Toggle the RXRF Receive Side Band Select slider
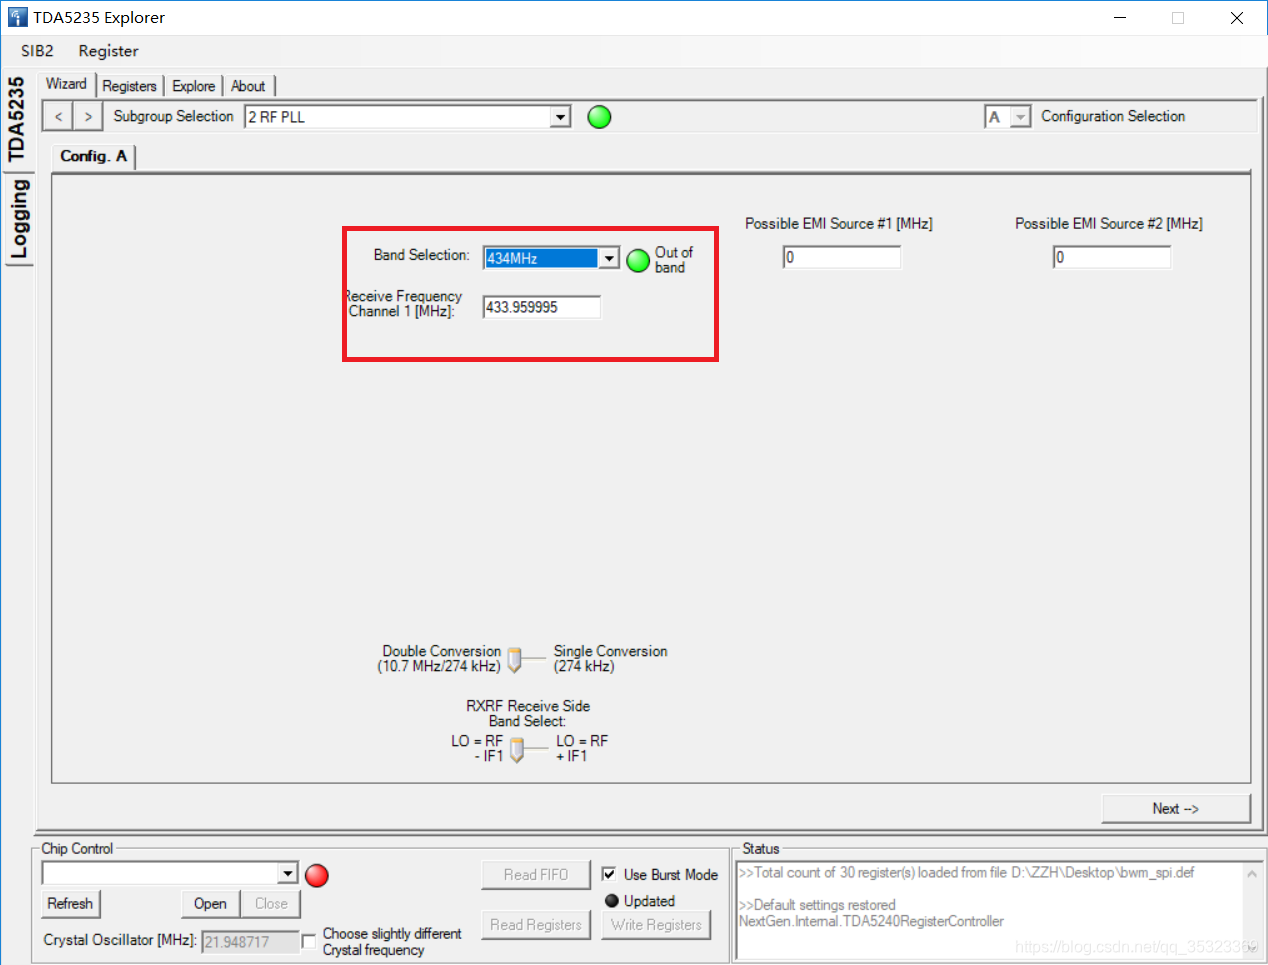 click(517, 749)
